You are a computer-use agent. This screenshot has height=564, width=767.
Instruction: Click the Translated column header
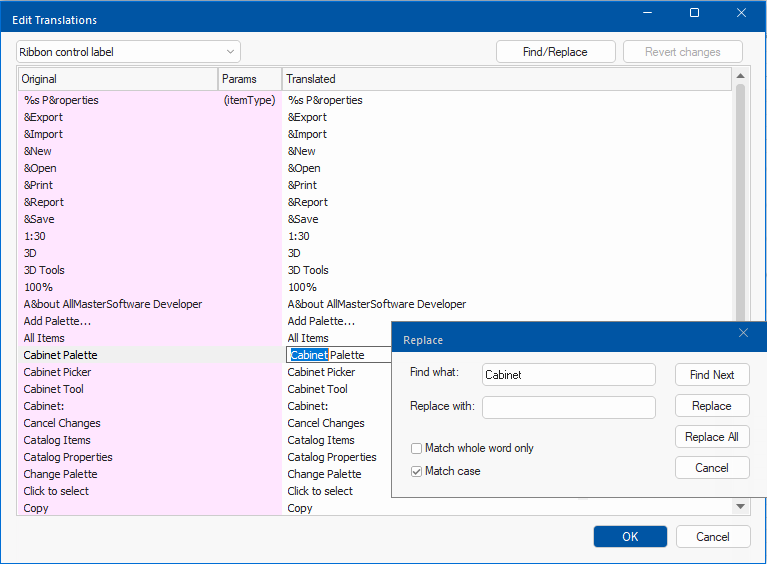tap(506, 79)
